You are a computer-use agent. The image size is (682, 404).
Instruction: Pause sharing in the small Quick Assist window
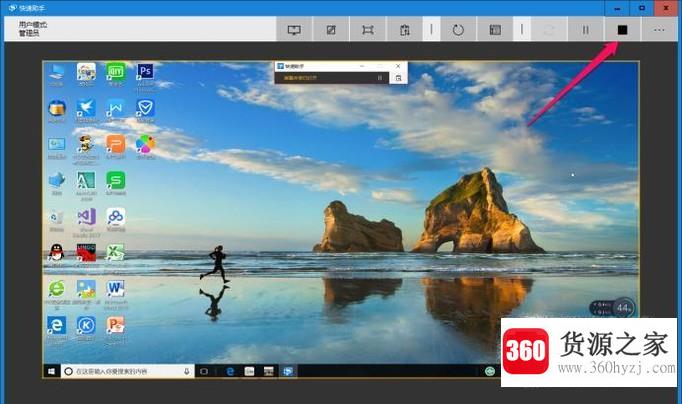[380, 78]
